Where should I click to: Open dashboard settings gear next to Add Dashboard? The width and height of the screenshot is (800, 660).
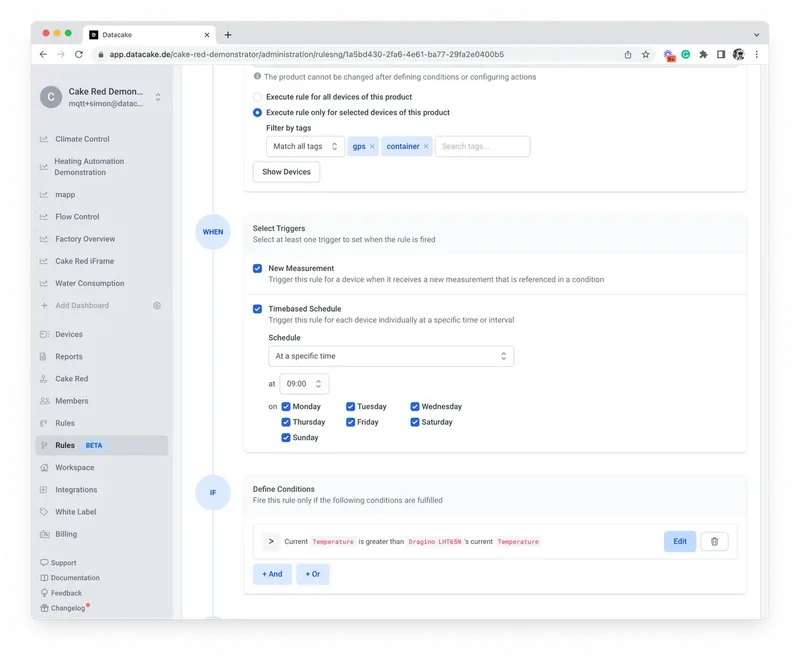[x=157, y=306]
